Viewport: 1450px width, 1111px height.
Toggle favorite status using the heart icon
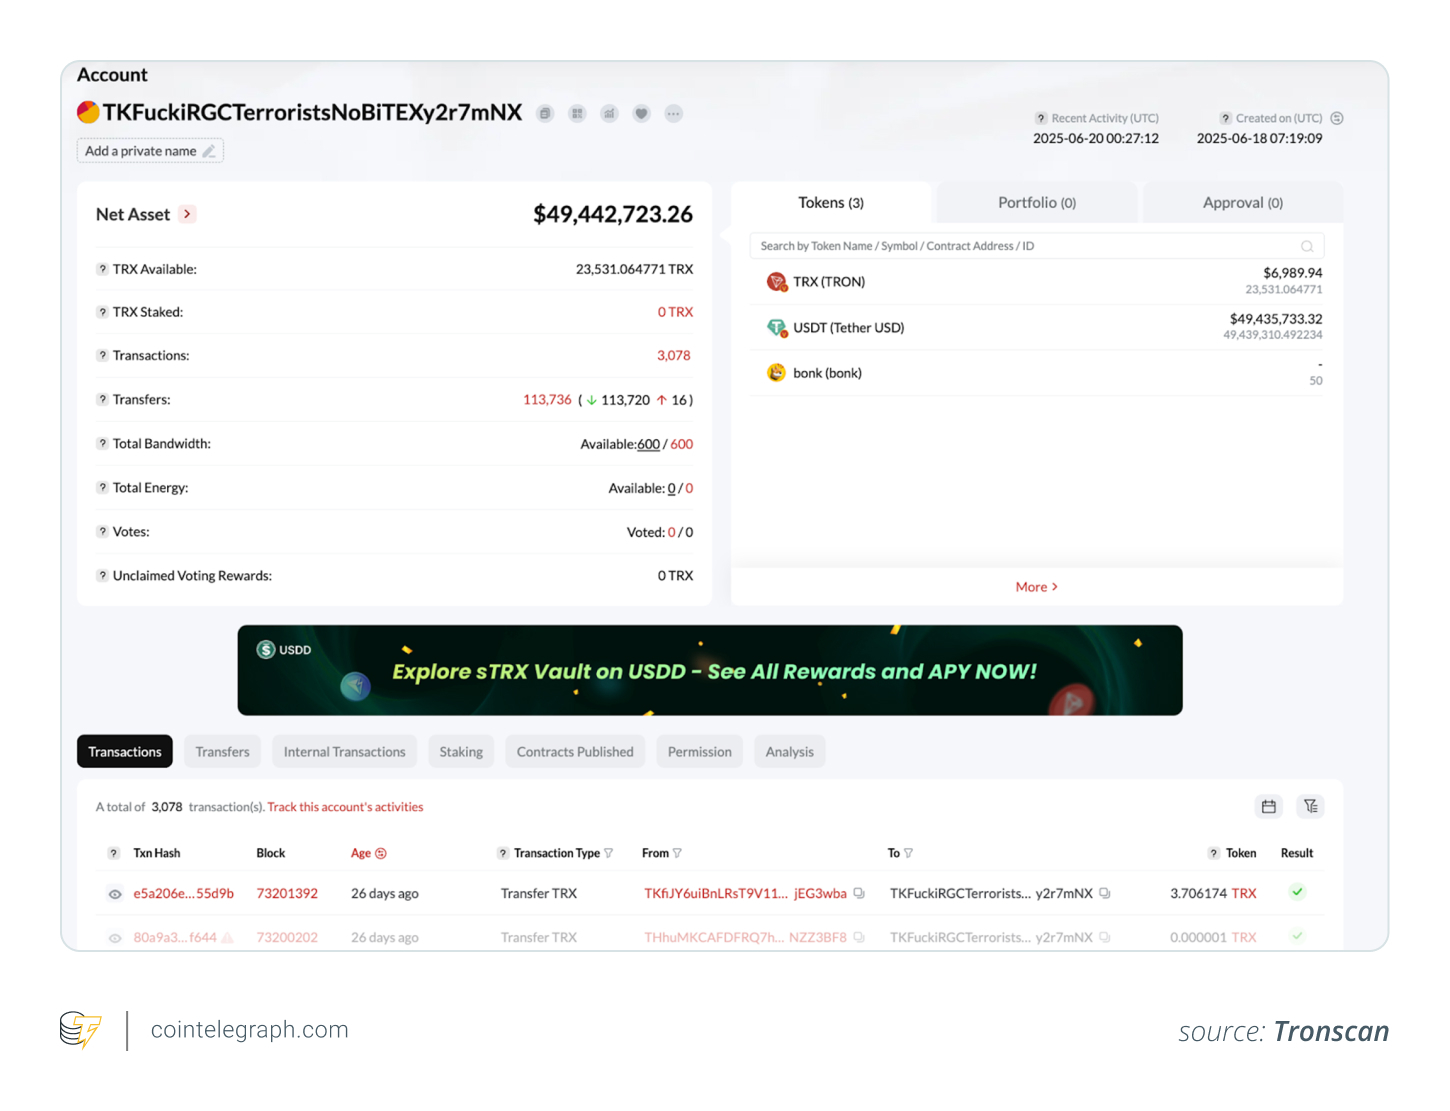point(641,113)
